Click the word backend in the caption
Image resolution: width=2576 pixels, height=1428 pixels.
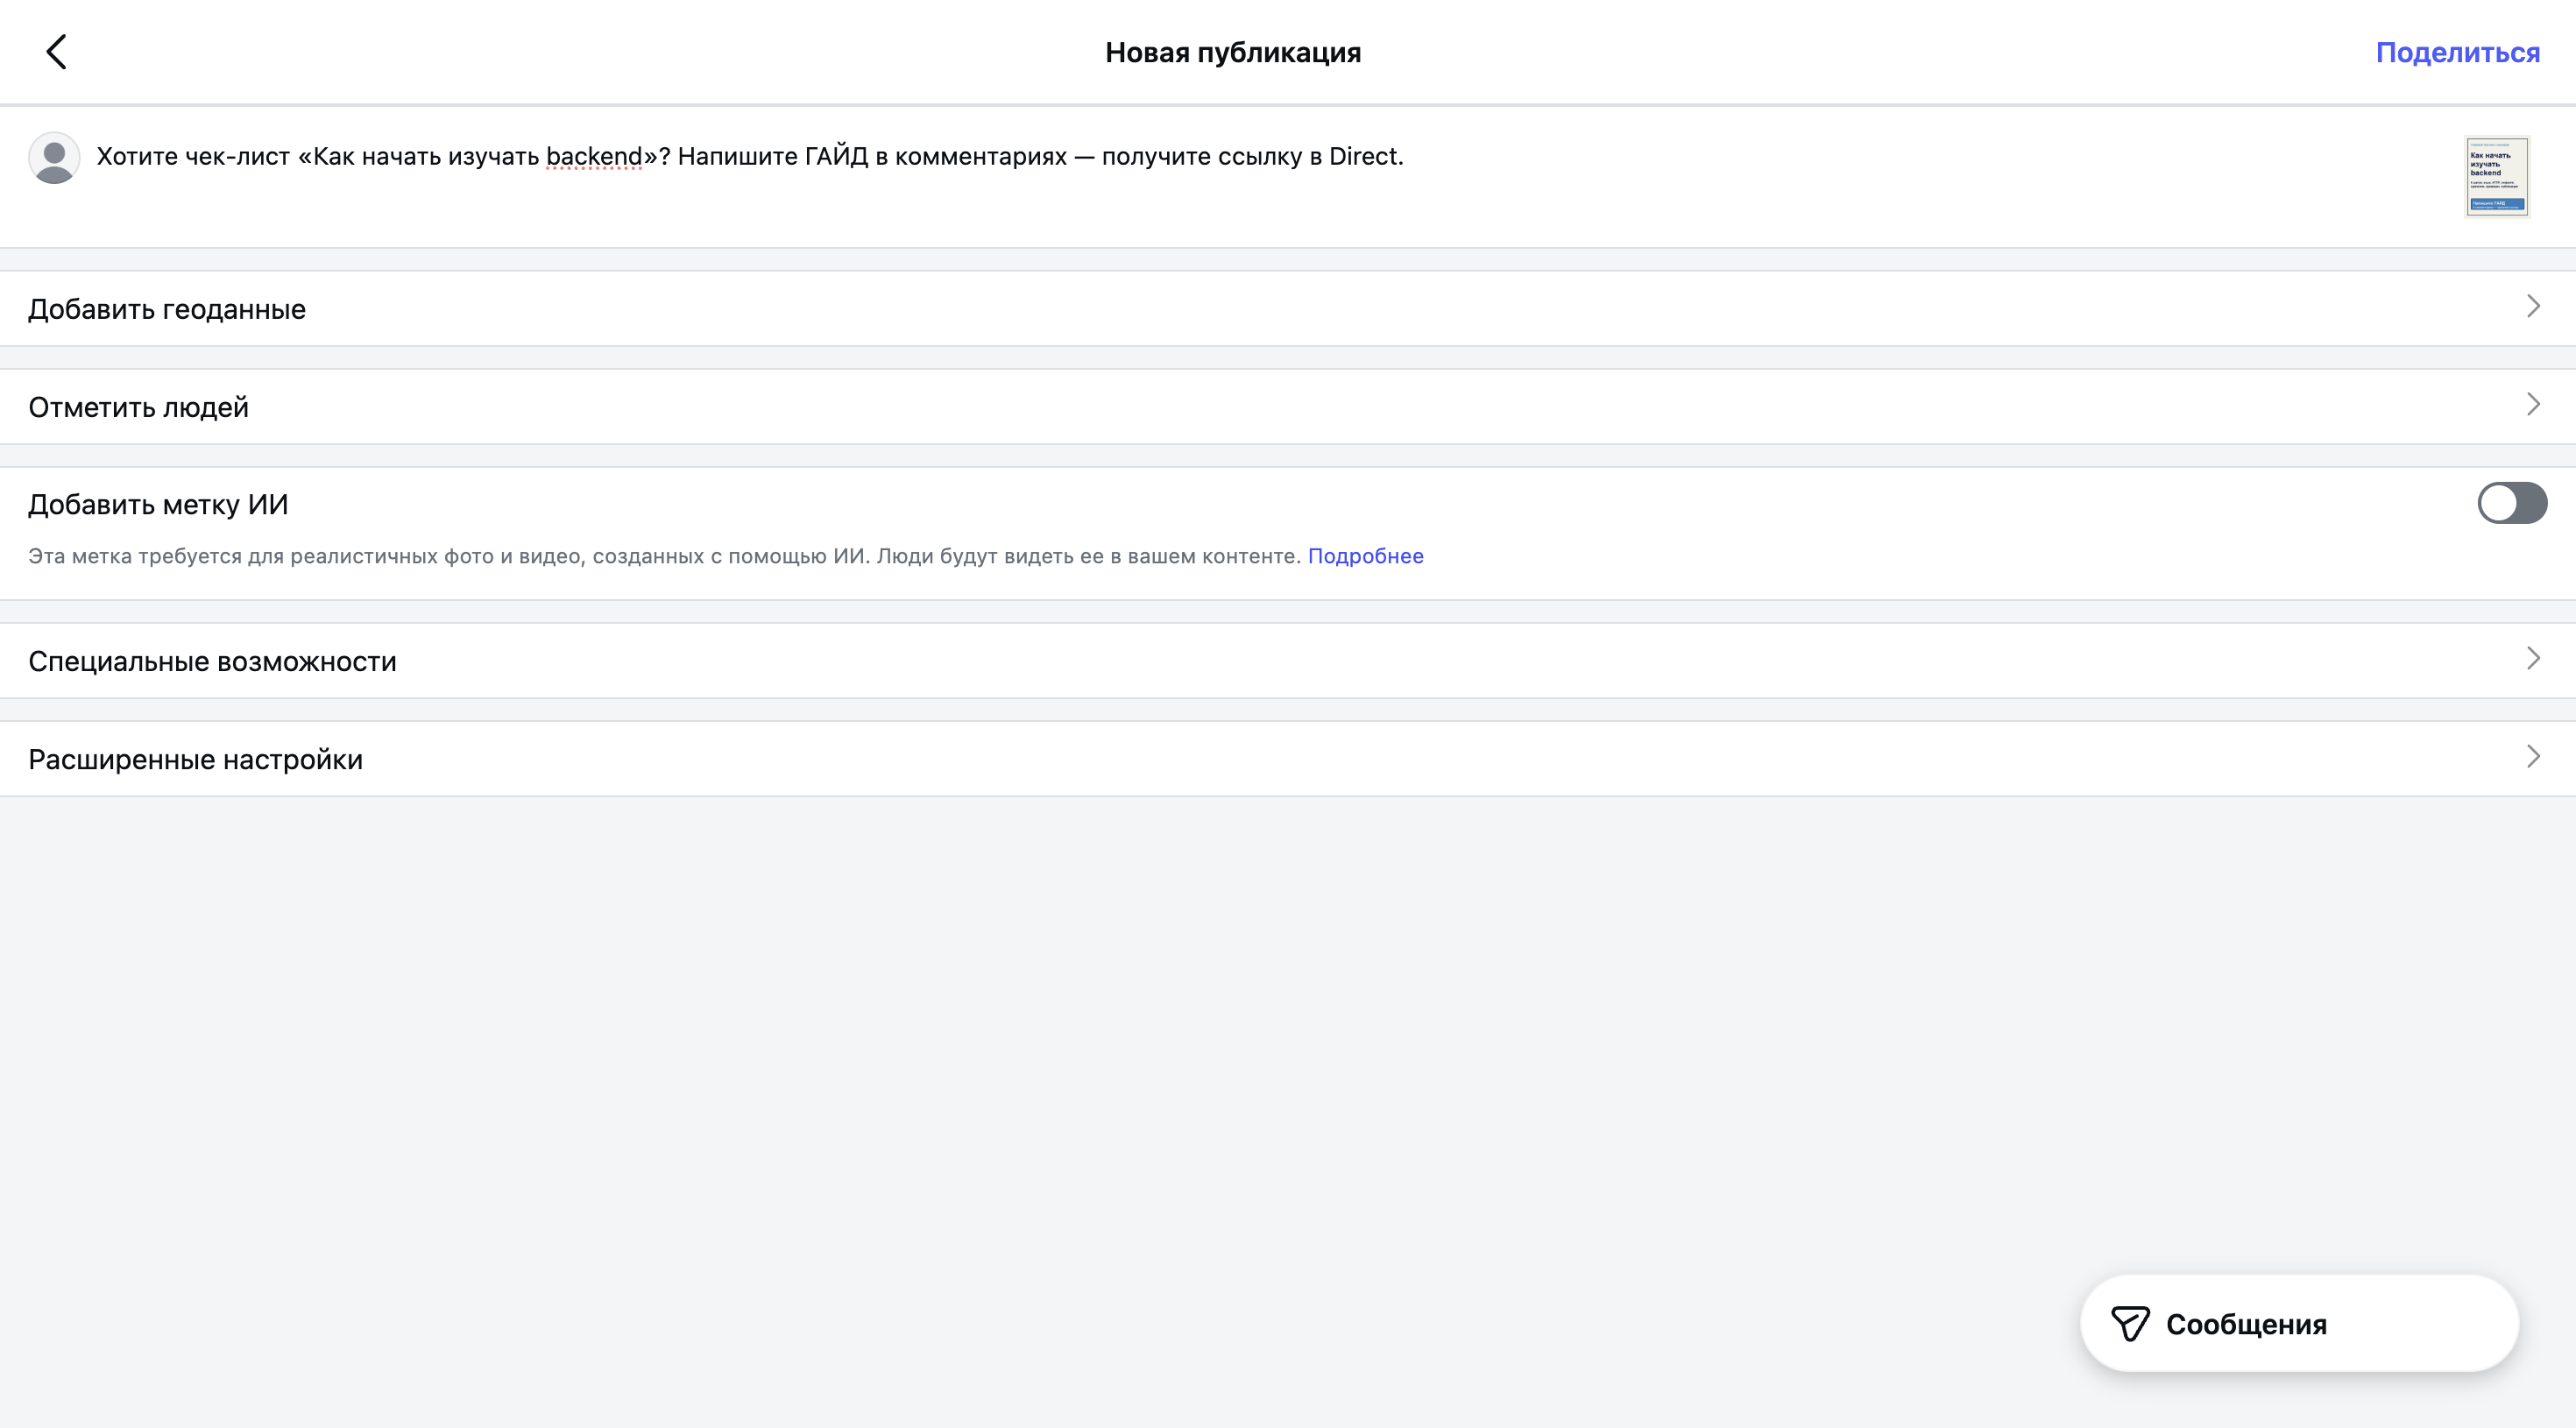pos(594,157)
